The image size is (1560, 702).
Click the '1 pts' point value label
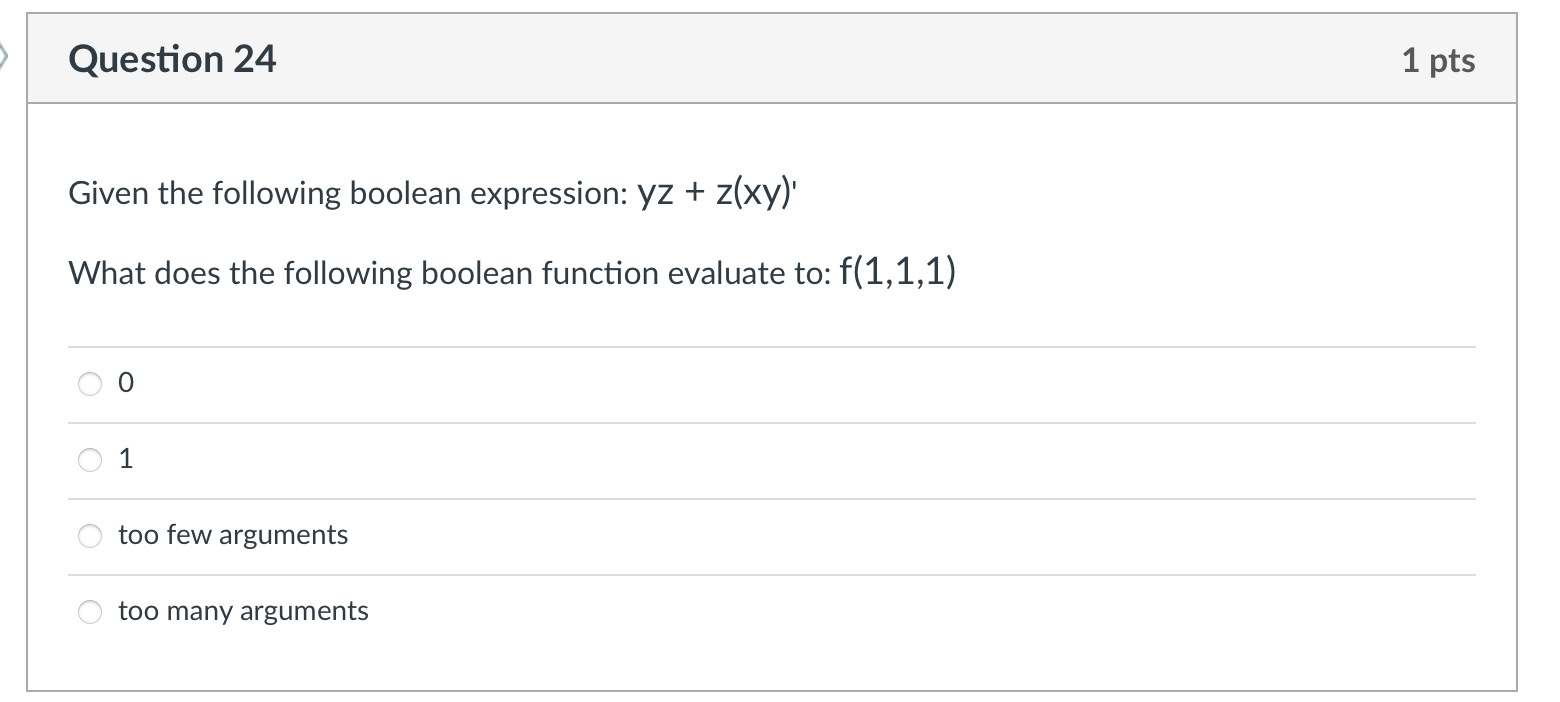click(x=1438, y=61)
